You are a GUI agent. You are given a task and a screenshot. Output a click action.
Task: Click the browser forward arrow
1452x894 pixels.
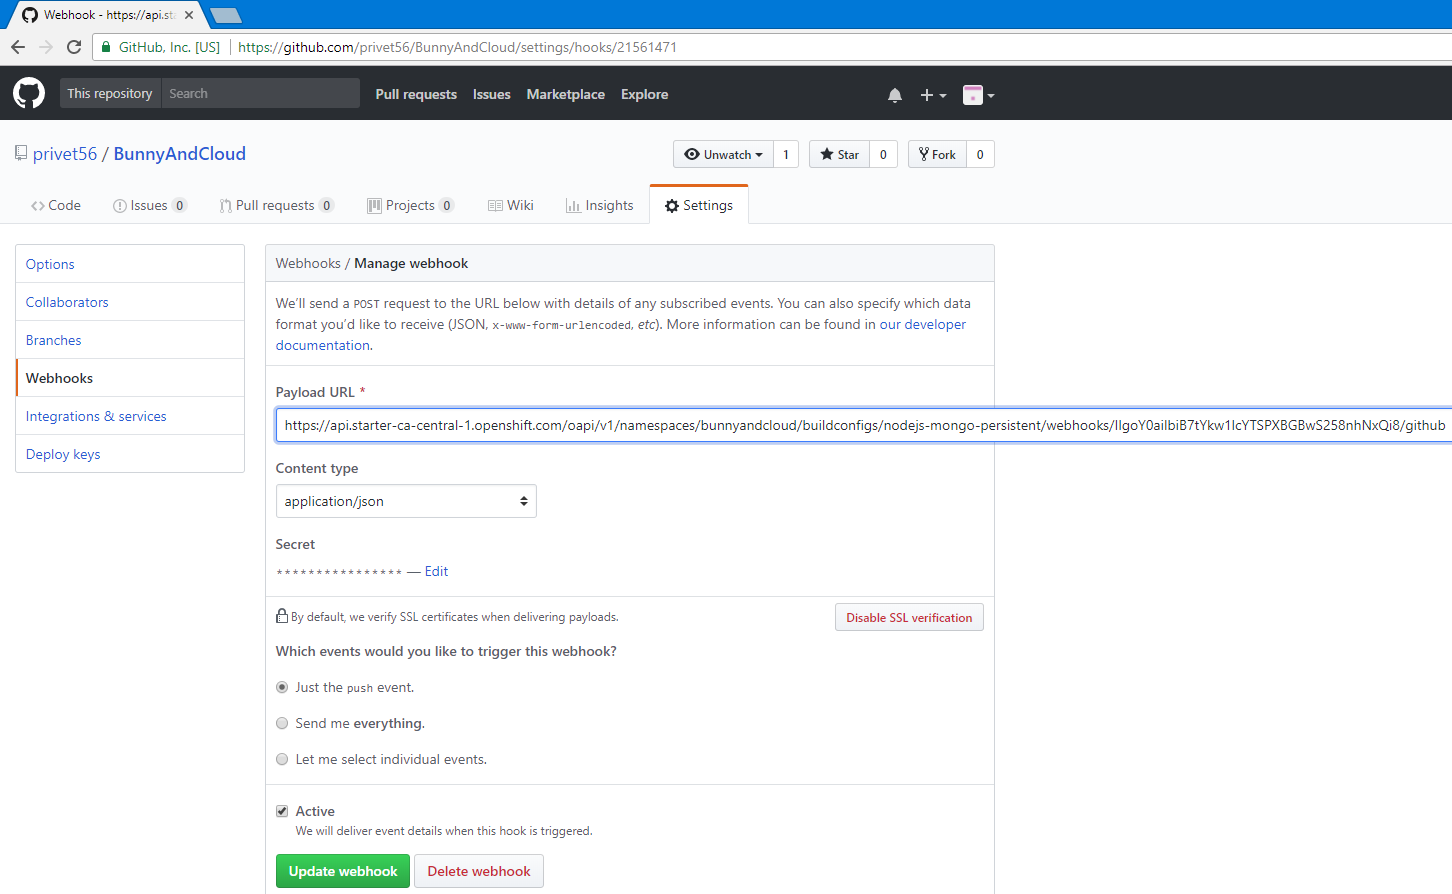click(x=46, y=47)
